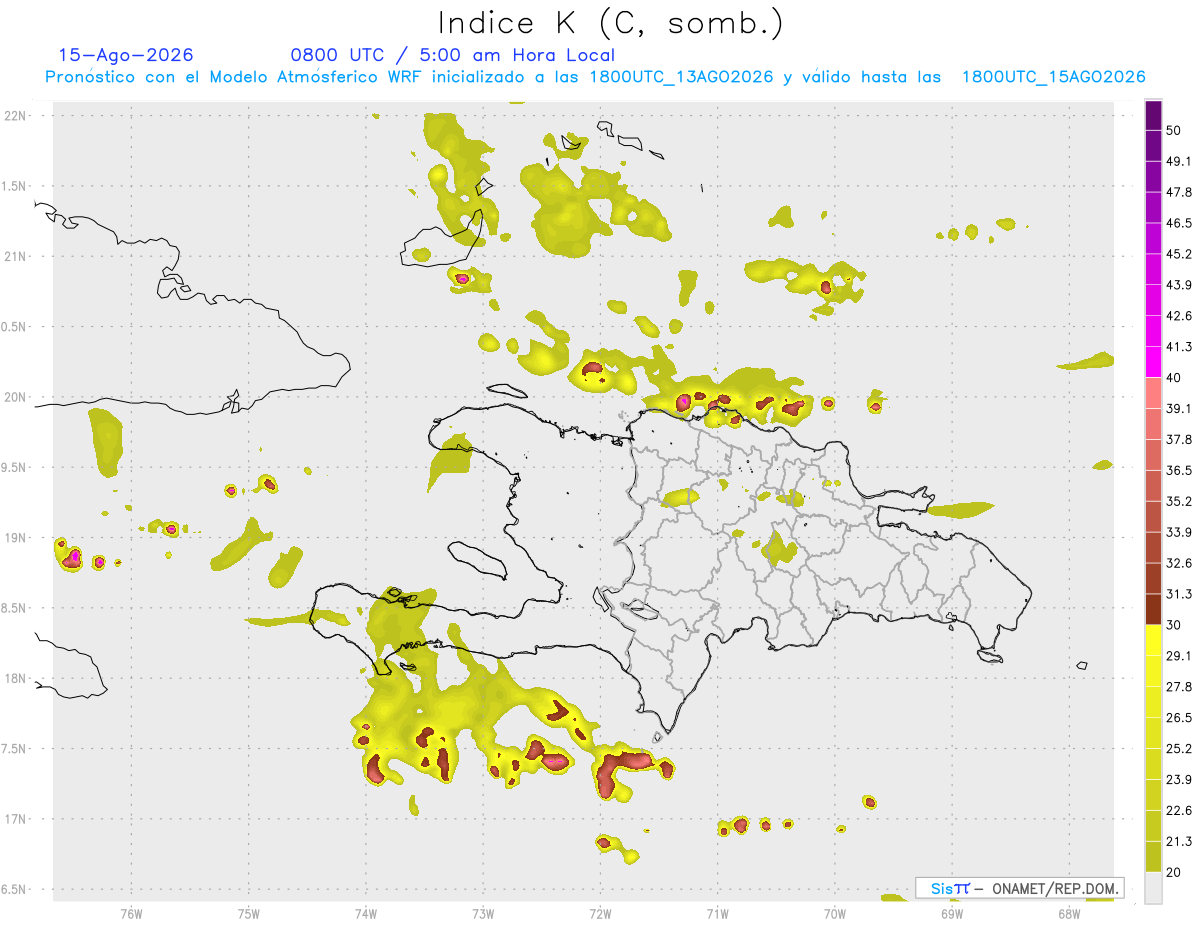Click the color scale value 31.3
This screenshot has height=927, width=1200.
tap(1179, 594)
